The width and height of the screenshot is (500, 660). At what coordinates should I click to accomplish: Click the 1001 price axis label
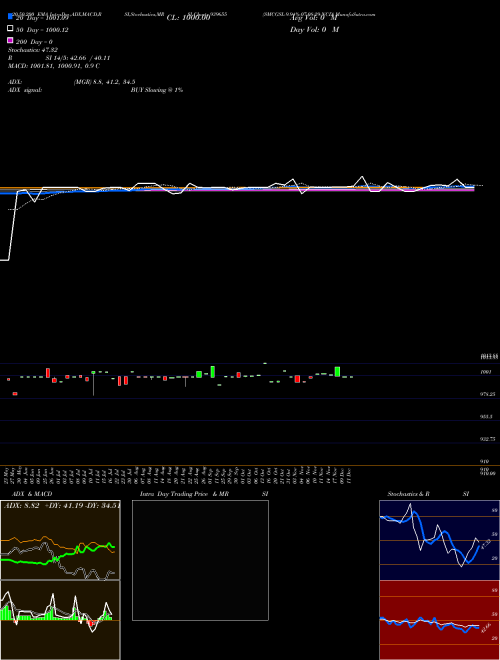pyautogui.click(x=486, y=372)
